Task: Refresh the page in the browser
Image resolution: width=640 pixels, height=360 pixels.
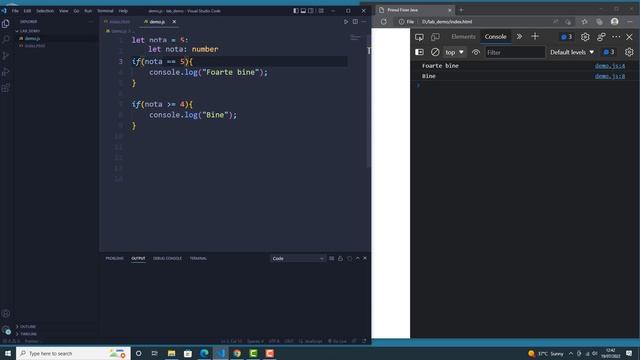Action: point(384,22)
